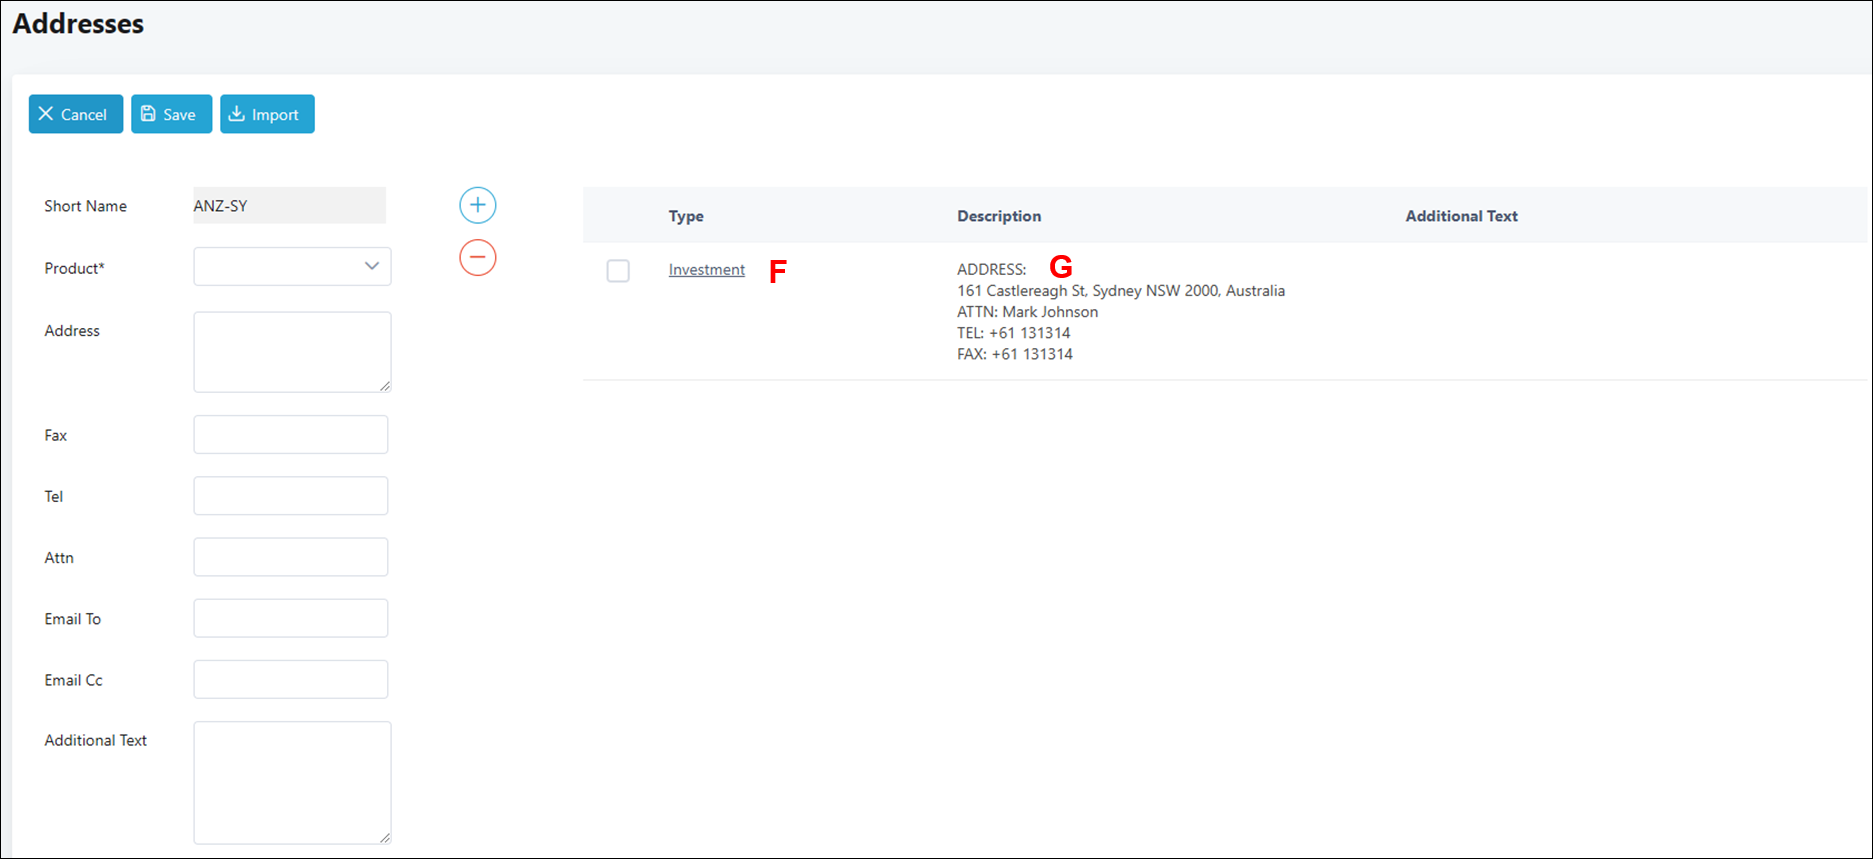Expand the Product dropdown
Image resolution: width=1873 pixels, height=859 pixels.
click(x=292, y=267)
